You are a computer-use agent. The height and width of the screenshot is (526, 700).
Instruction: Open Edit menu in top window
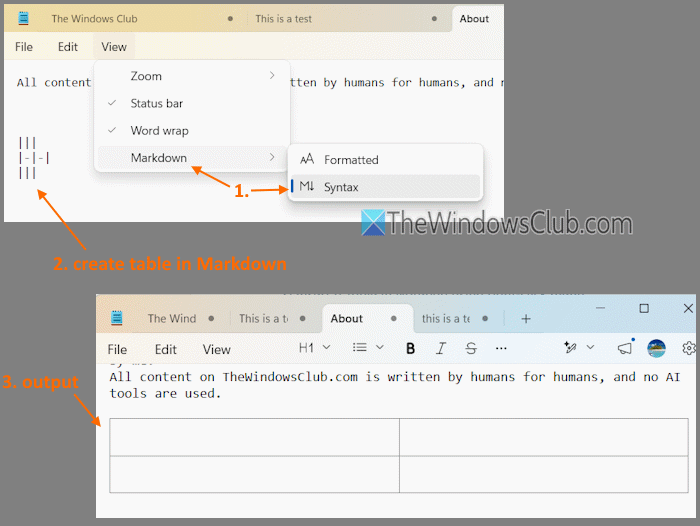tap(68, 47)
